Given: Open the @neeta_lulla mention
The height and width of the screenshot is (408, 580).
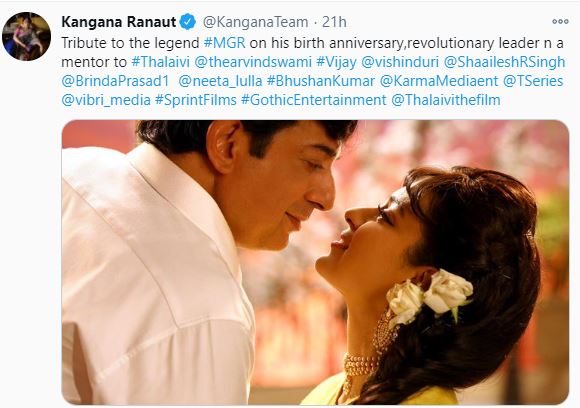Looking at the screenshot, I should click(220, 81).
